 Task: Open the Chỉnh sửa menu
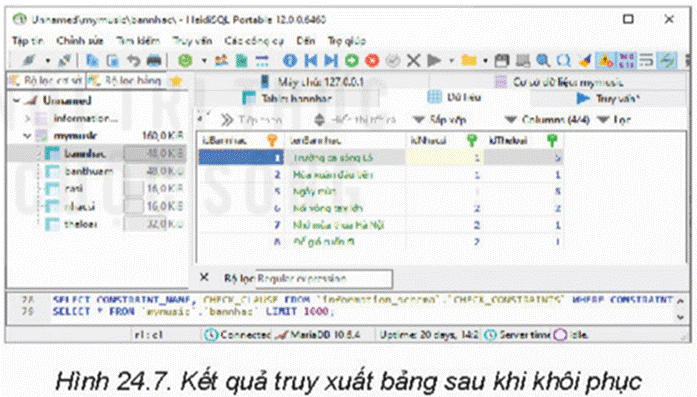pos(80,41)
